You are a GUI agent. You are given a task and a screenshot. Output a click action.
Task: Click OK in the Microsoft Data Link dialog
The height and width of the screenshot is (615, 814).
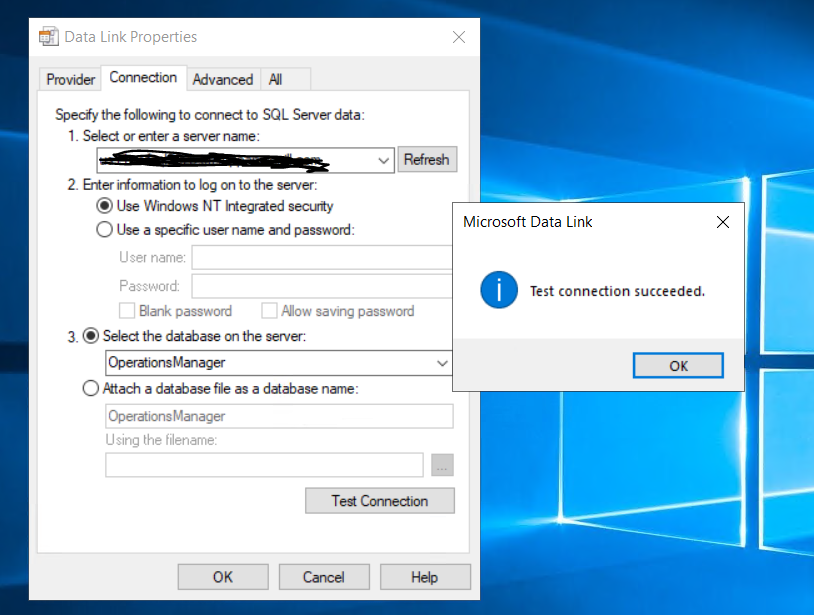[678, 366]
